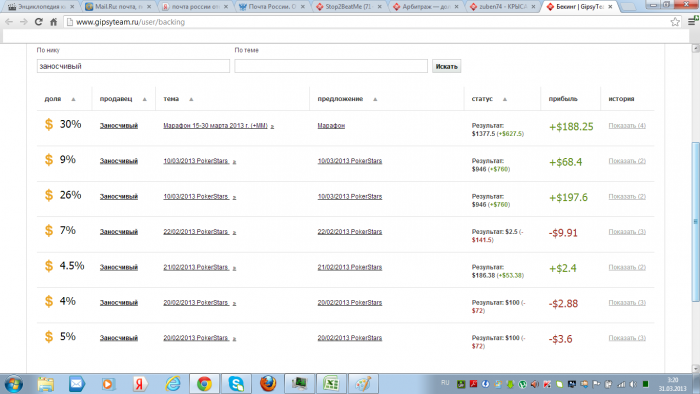Switch to the Stop2BeatMe tab

(x=349, y=7)
